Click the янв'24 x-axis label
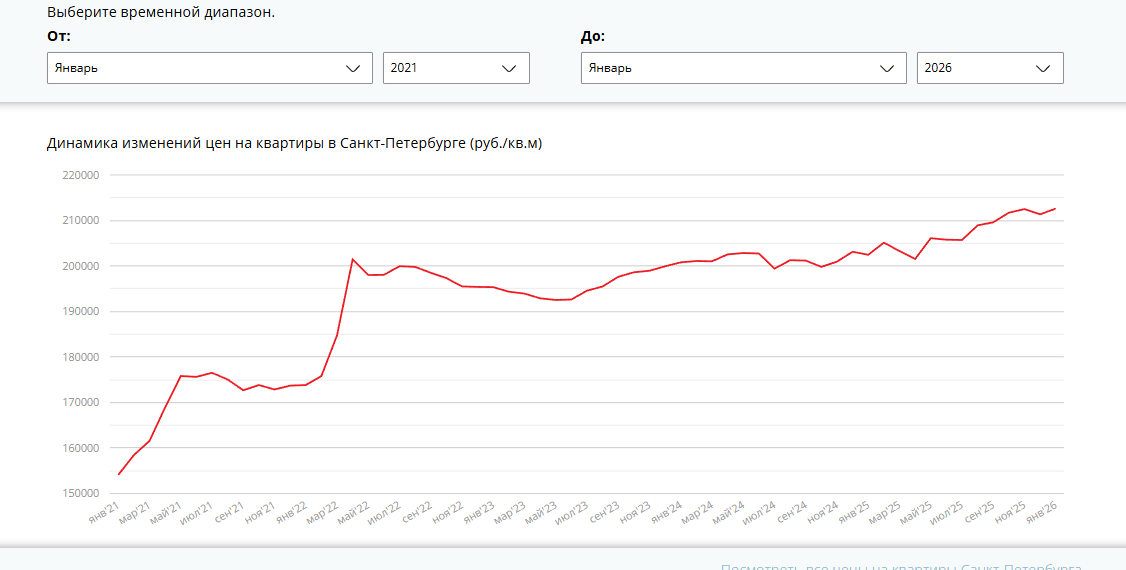The width and height of the screenshot is (1126, 570). [x=666, y=513]
